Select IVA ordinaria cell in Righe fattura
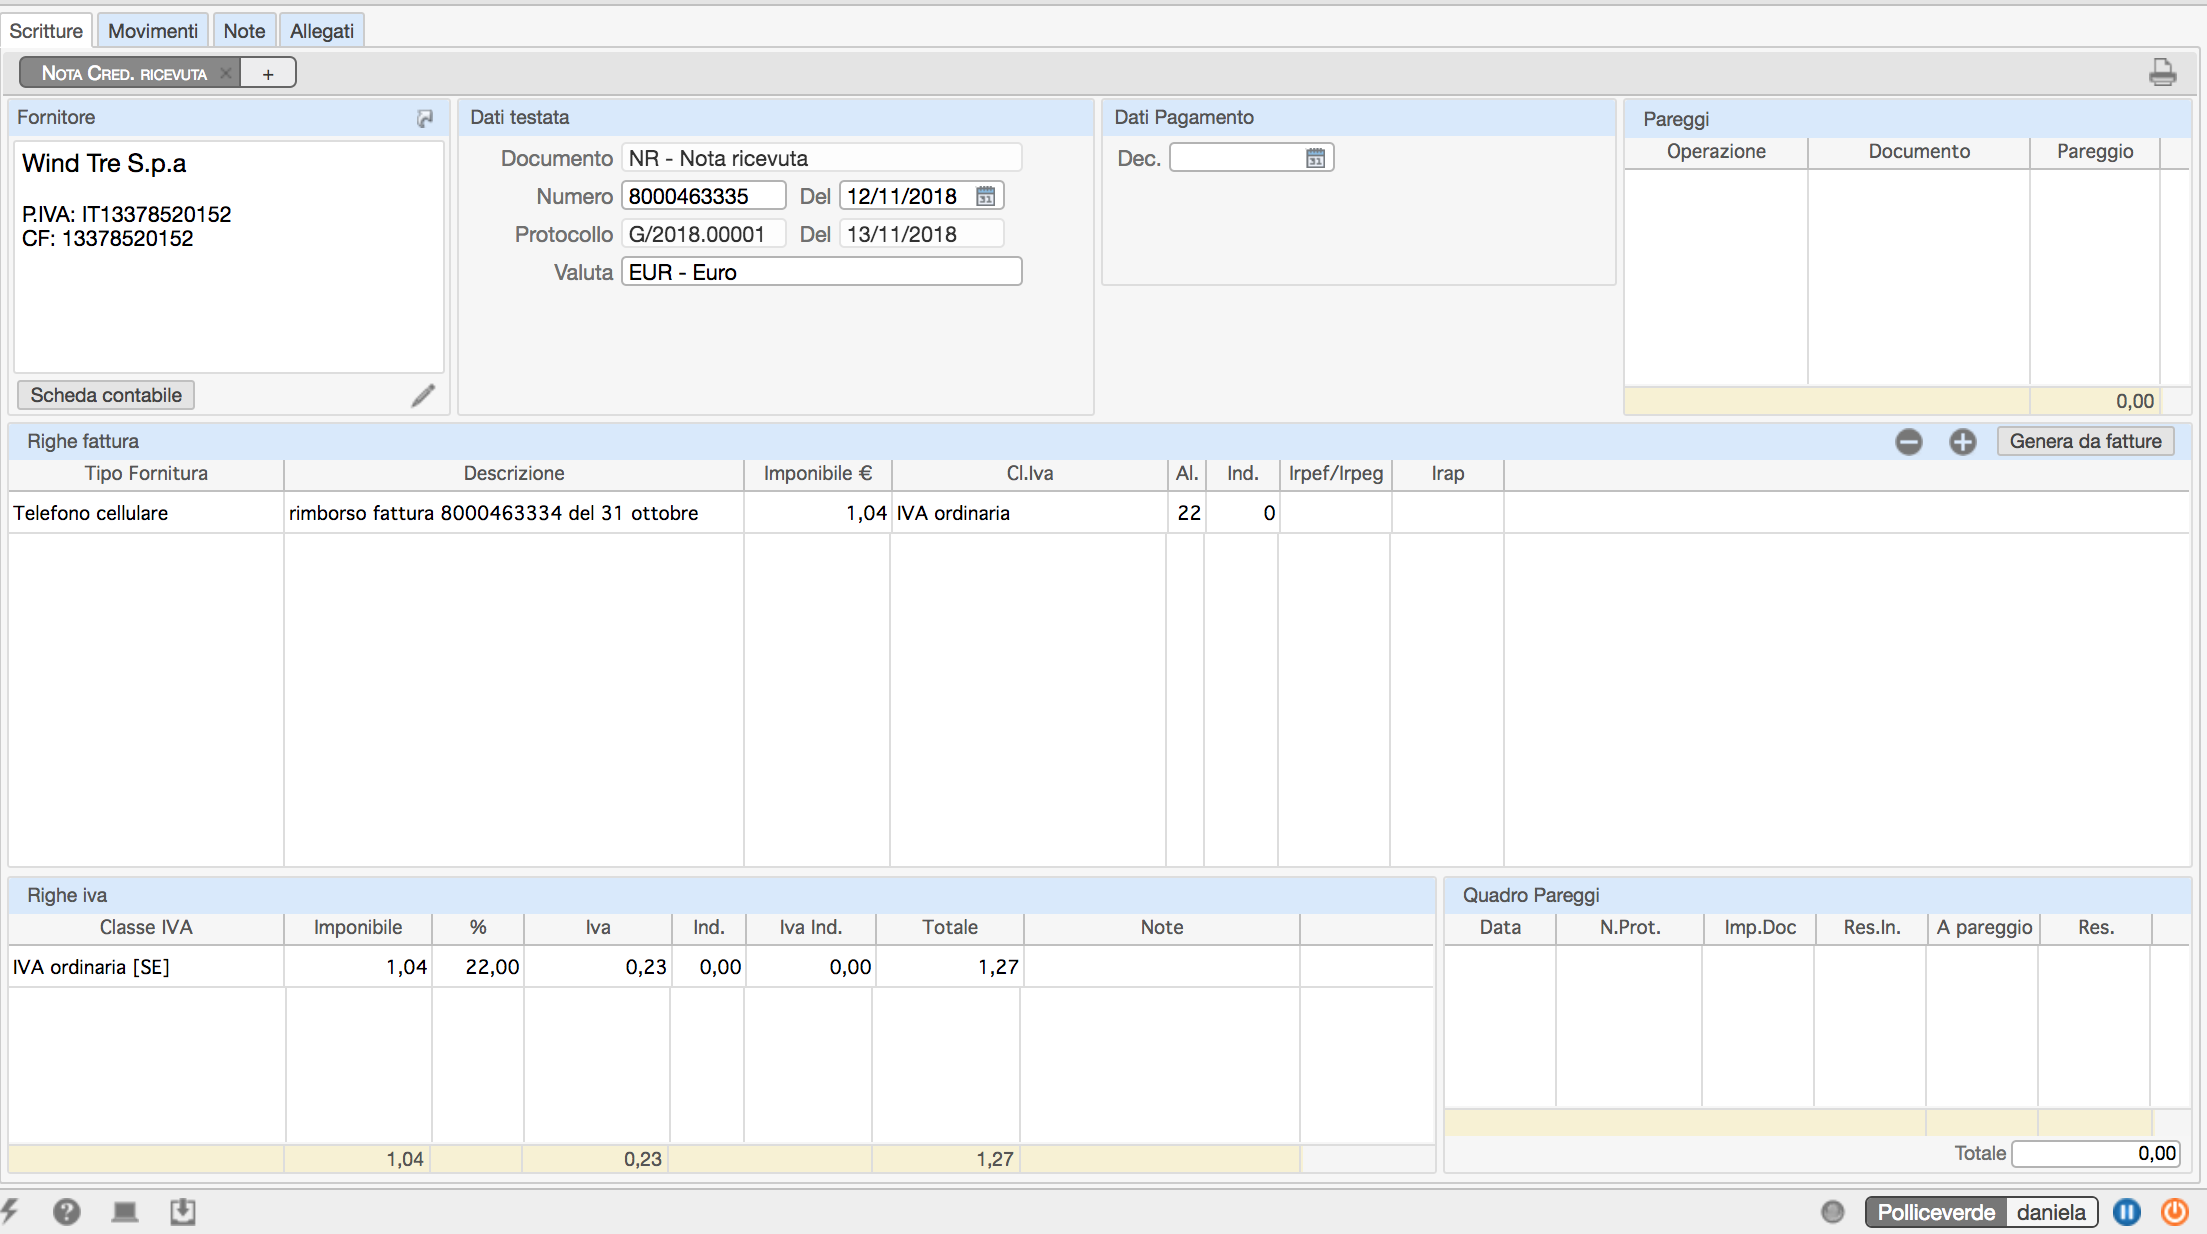This screenshot has width=2207, height=1234. pyautogui.click(x=1029, y=513)
